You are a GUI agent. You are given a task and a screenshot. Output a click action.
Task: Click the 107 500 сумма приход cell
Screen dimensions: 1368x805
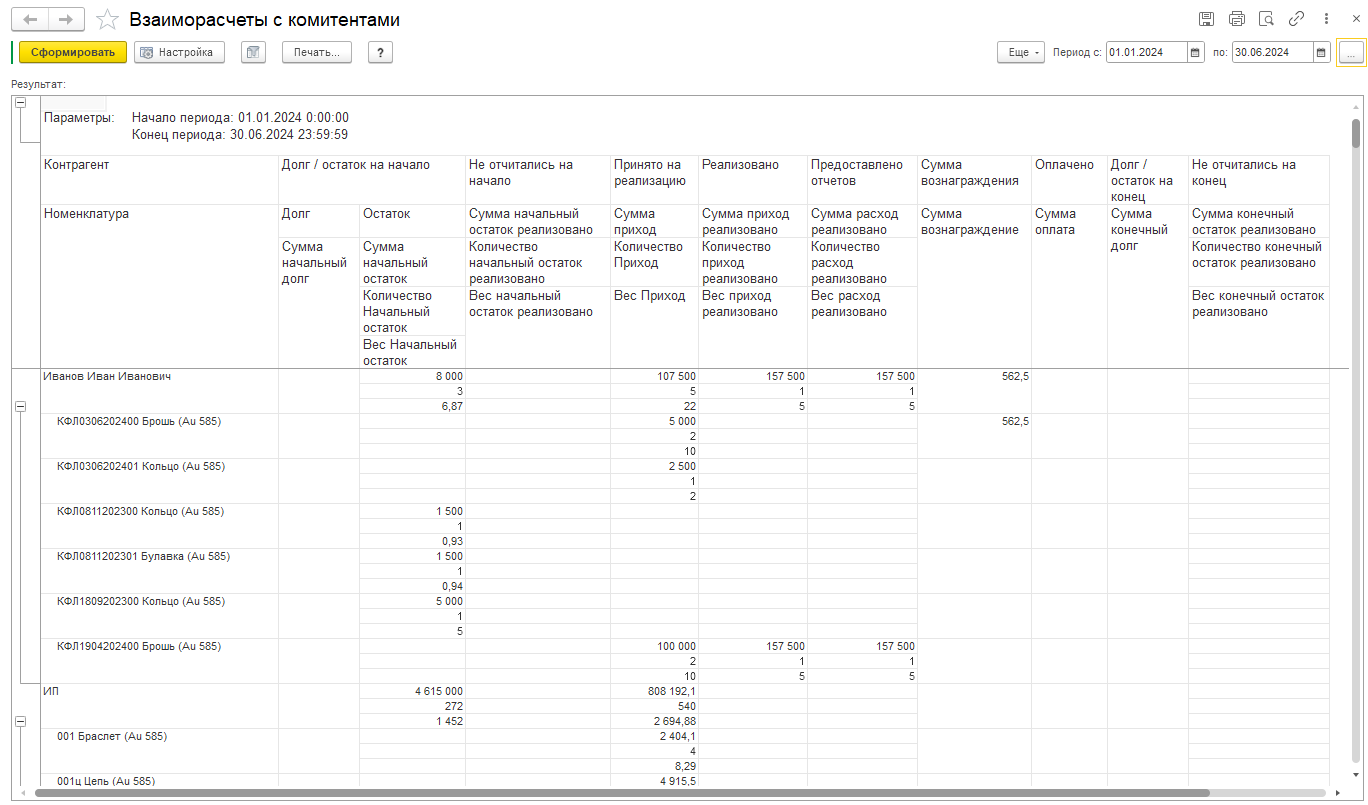[x=654, y=377]
